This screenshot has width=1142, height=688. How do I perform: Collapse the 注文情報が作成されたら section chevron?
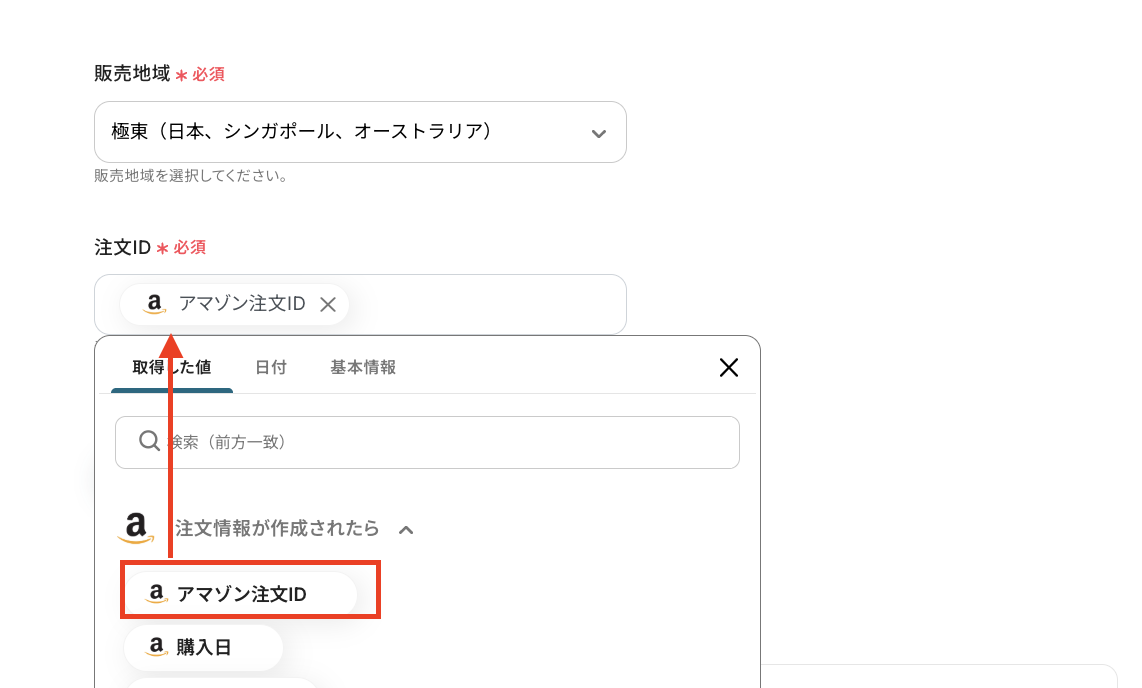pyautogui.click(x=406, y=529)
